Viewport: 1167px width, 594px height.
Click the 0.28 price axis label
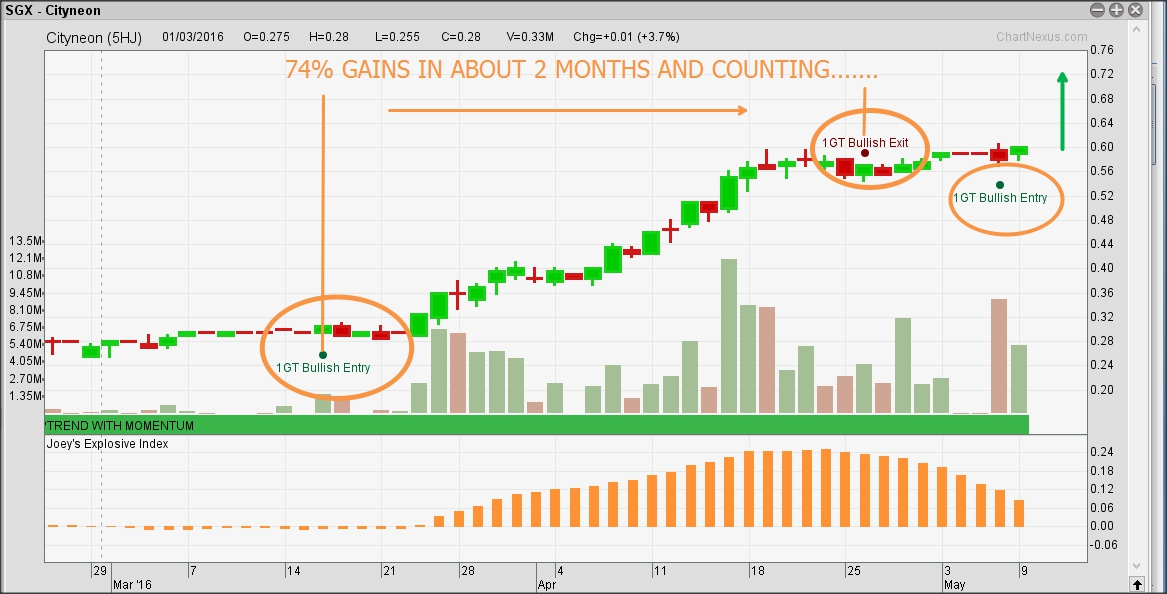point(1102,341)
